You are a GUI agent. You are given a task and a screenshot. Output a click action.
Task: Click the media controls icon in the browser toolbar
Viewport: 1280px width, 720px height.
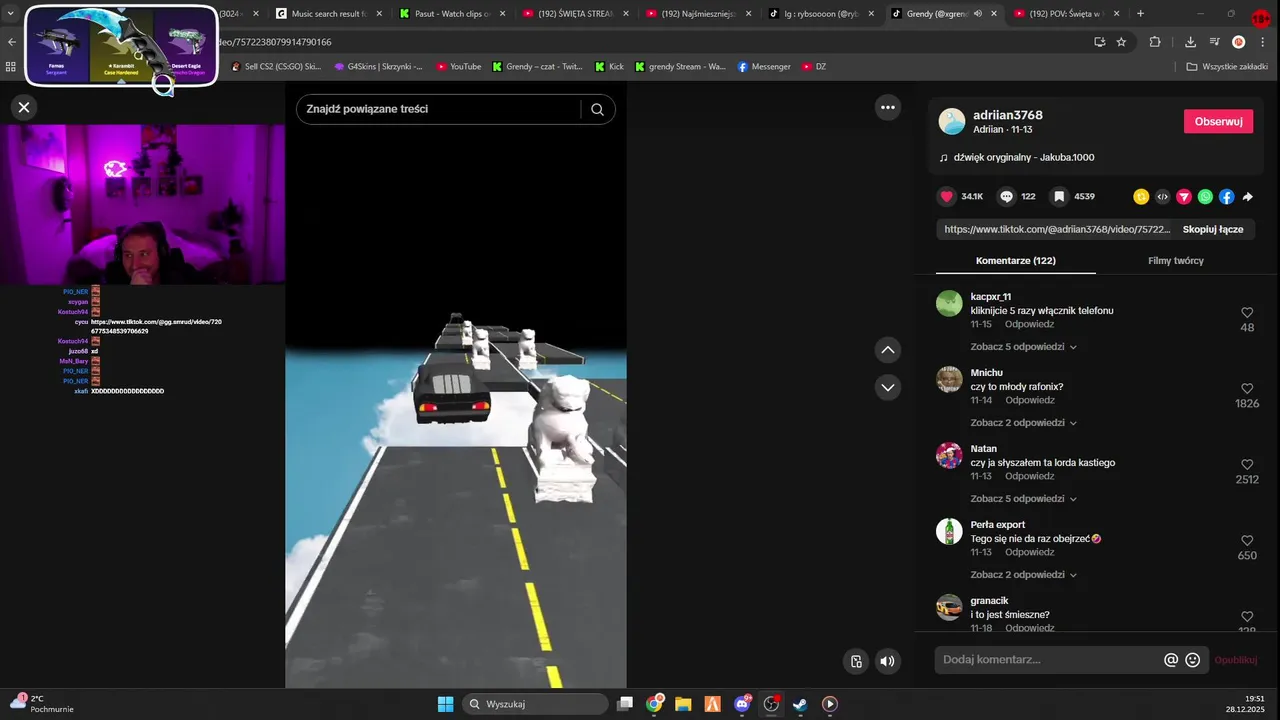(x=1214, y=42)
